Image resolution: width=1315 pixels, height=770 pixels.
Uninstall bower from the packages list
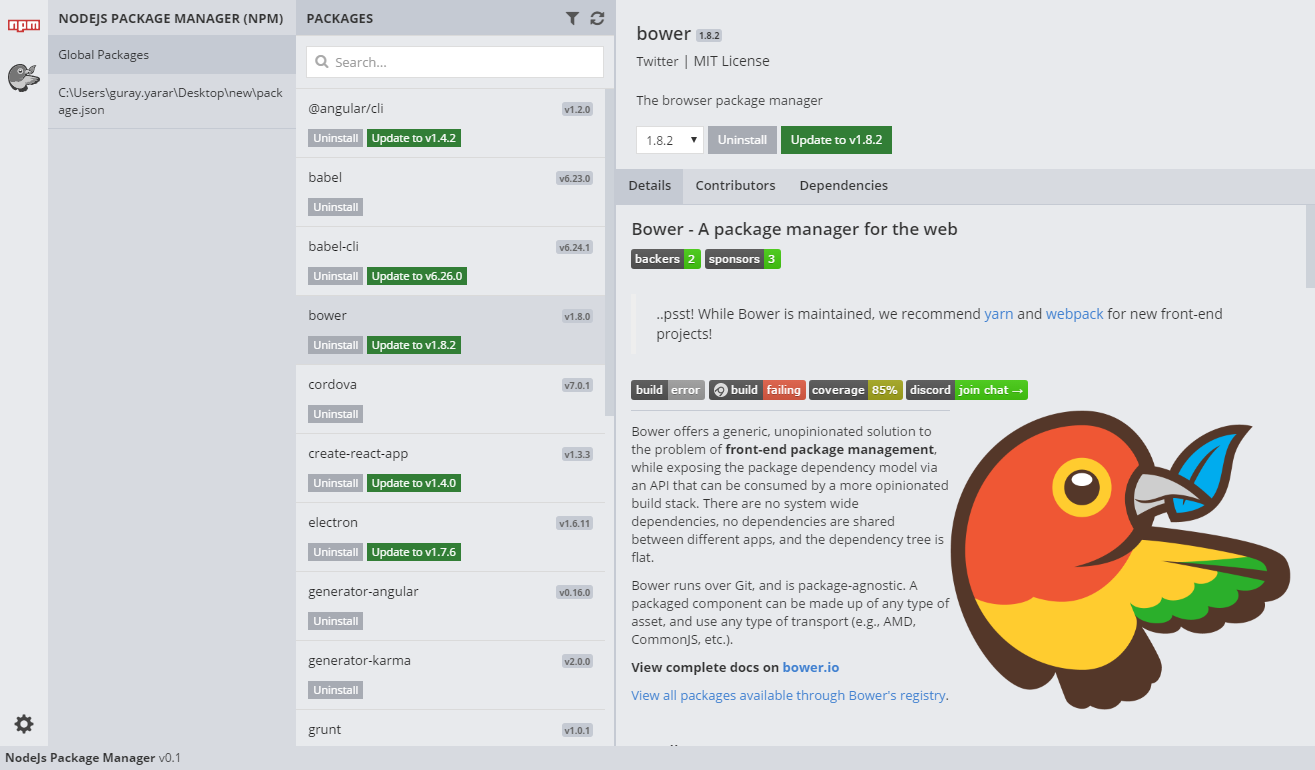pyautogui.click(x=336, y=345)
